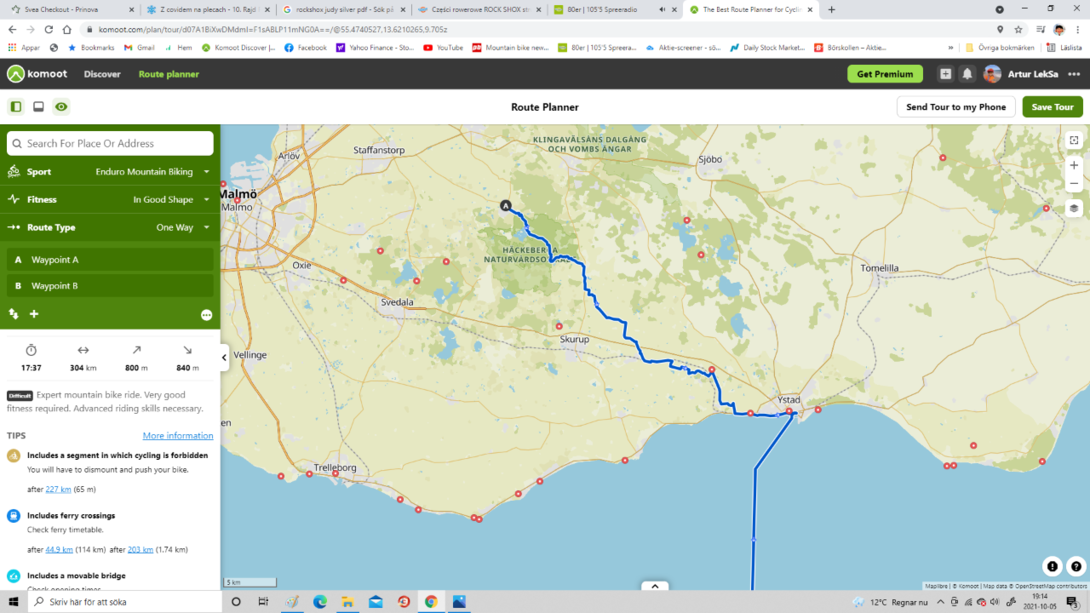1090x613 pixels.
Task: Click the Search For Place Or Address field
Action: [x=110, y=143]
